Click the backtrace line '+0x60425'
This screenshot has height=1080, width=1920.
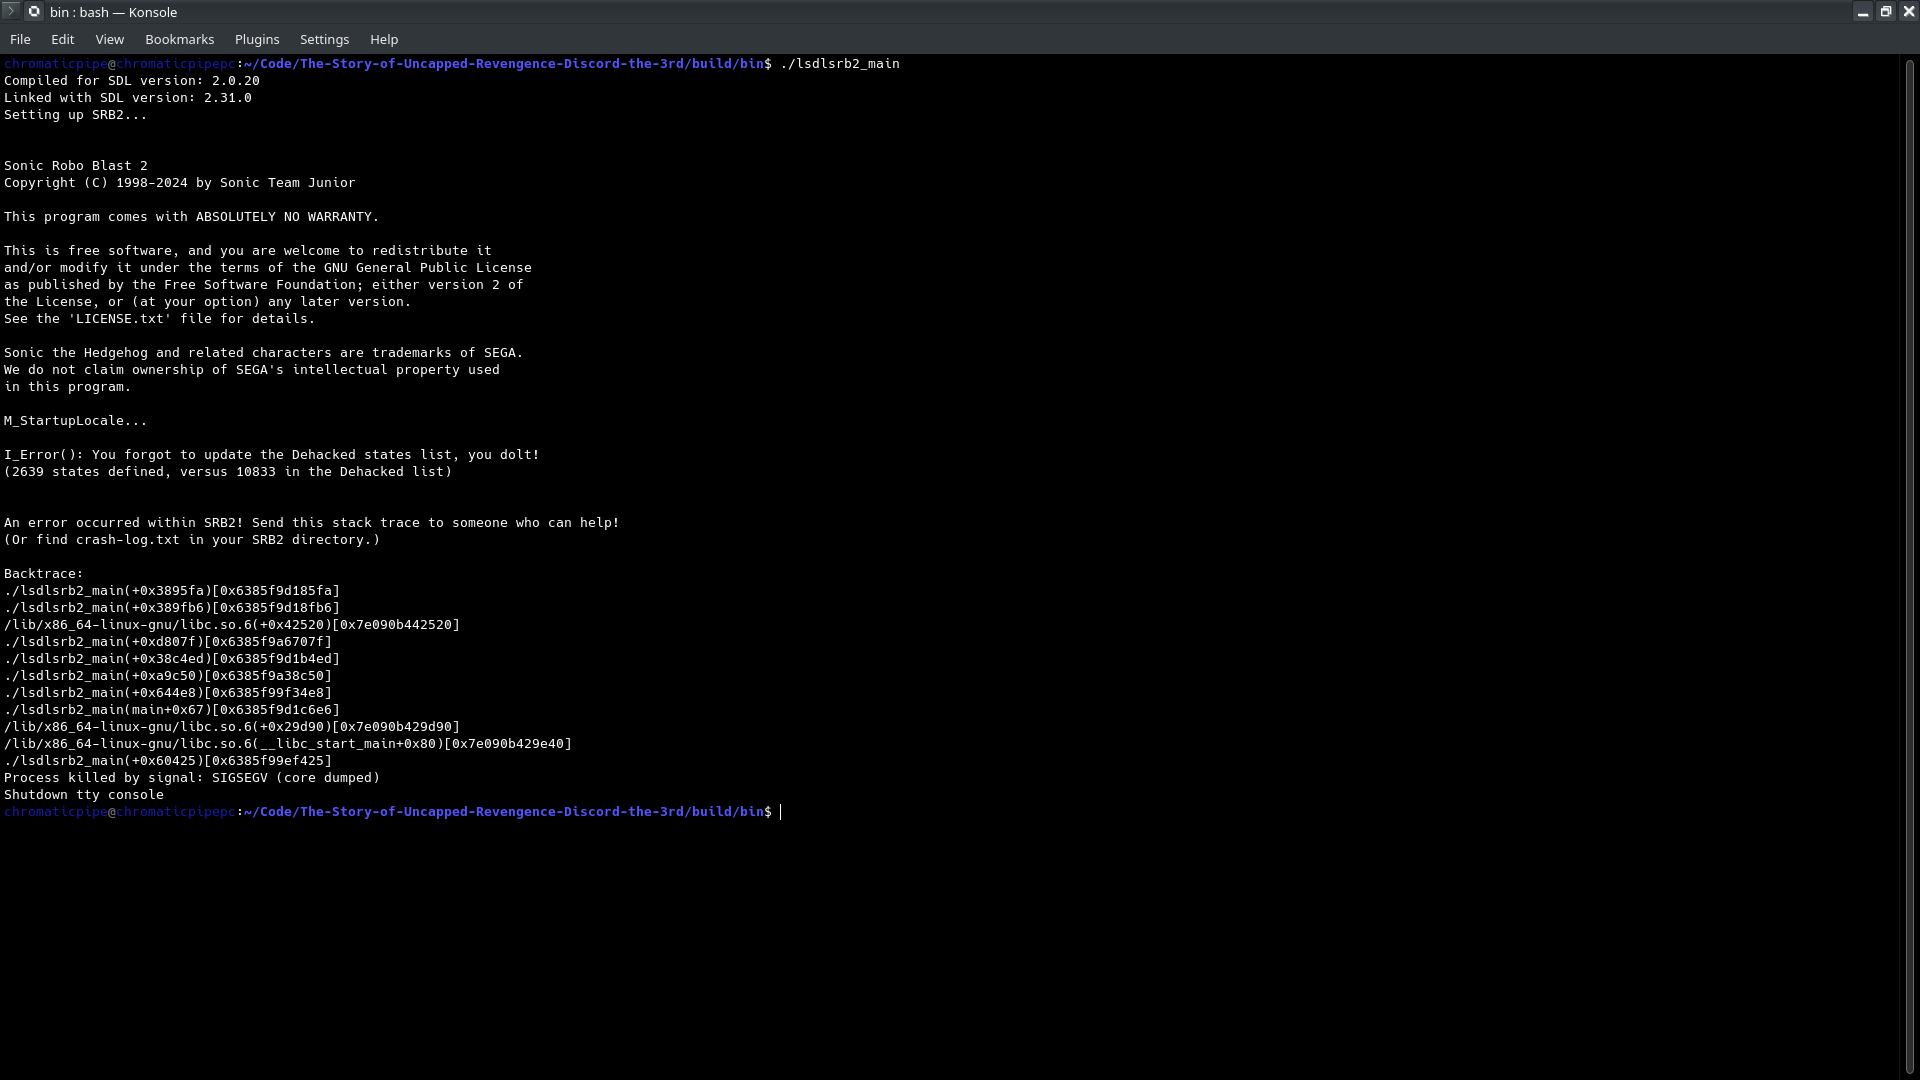[168, 761]
